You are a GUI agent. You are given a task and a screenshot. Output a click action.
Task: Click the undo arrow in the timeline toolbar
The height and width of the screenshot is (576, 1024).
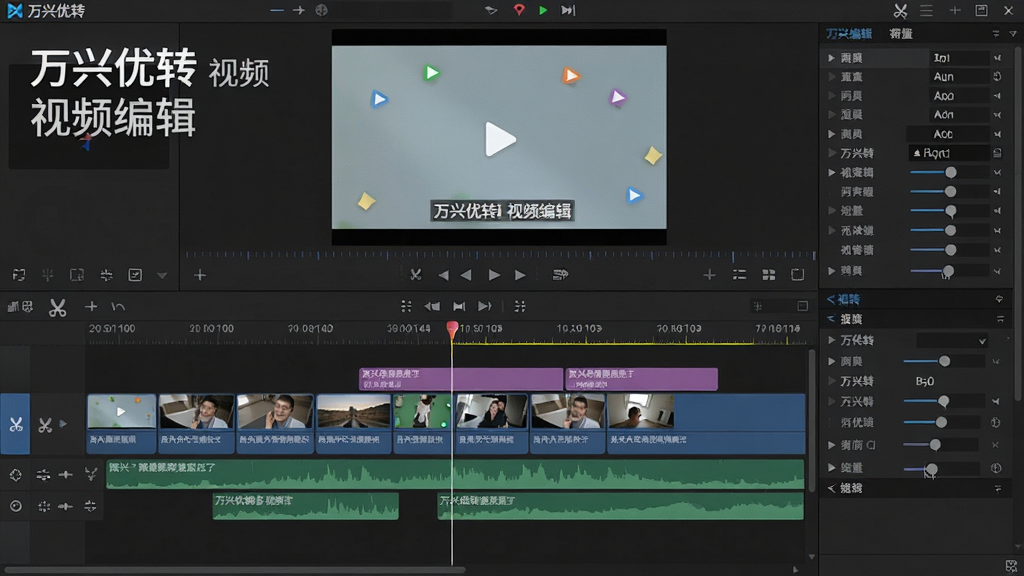pyautogui.click(x=118, y=306)
